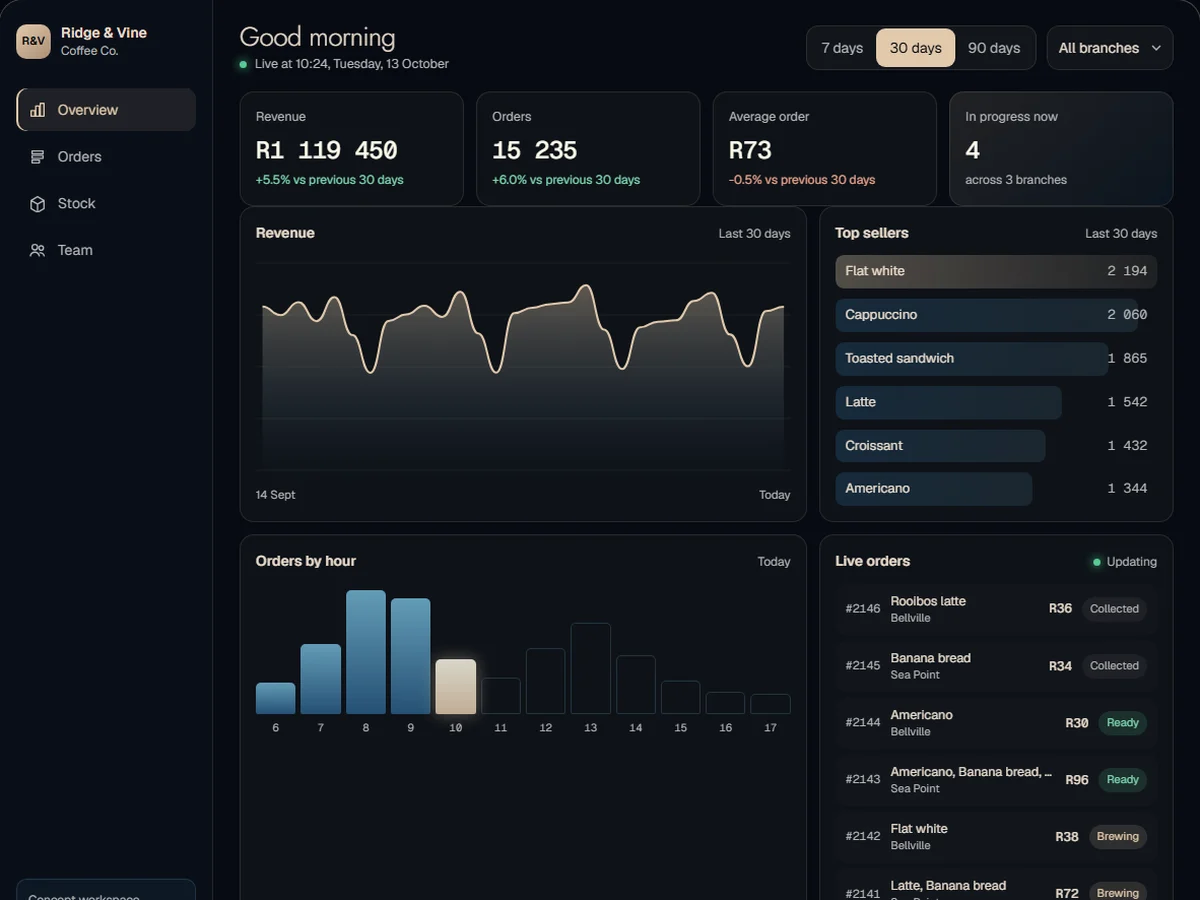Open order #2146 Rooibos latte
The width and height of the screenshot is (1200, 900).
click(996, 609)
